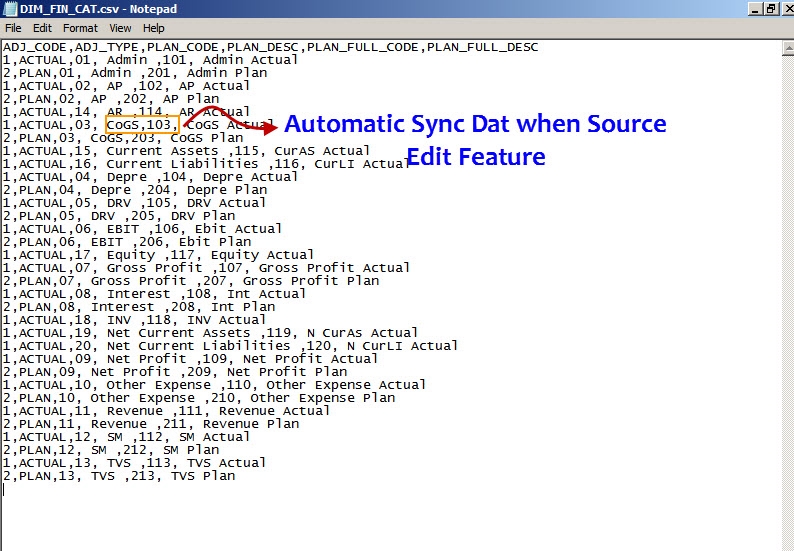Image resolution: width=794 pixels, height=551 pixels.
Task: Click the line '1,ACTUAL,01, Admin ,101, Admin Actual'
Action: pos(150,60)
